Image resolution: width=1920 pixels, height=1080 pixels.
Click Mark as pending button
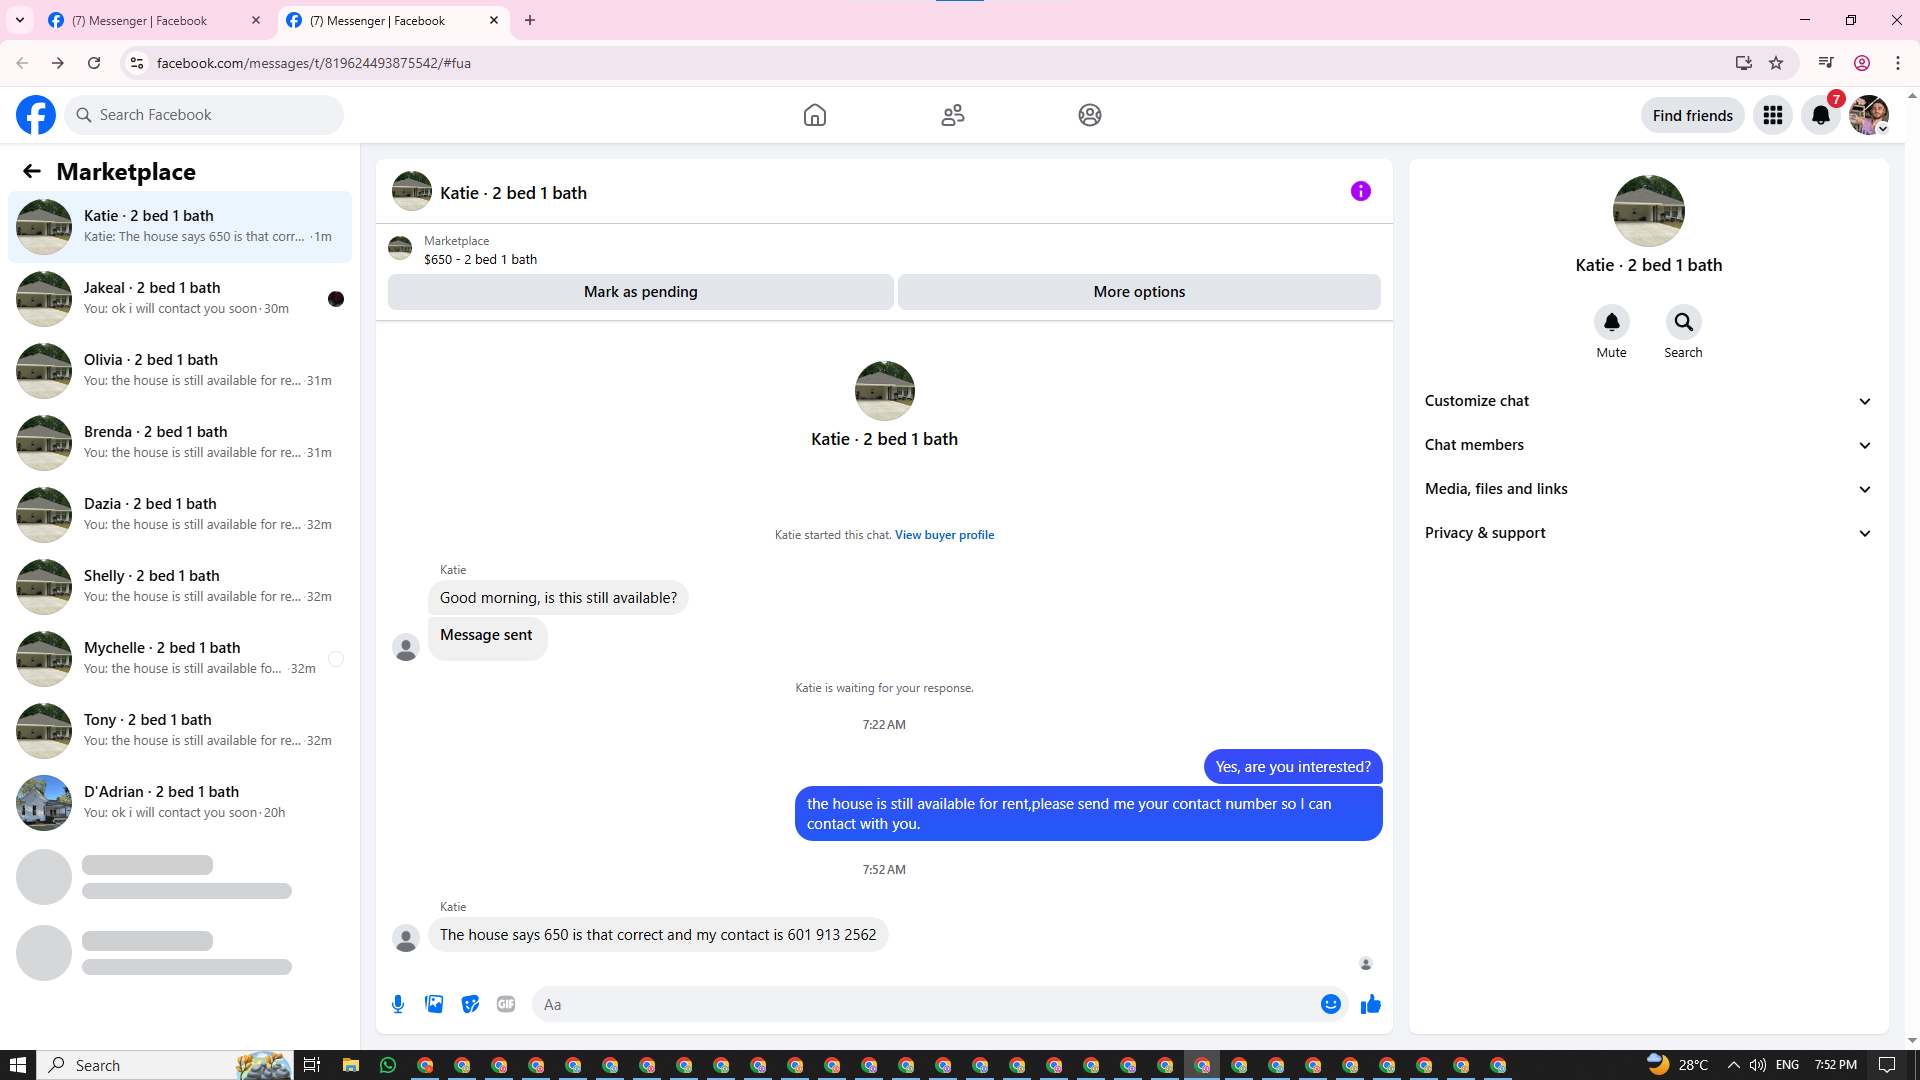click(640, 292)
